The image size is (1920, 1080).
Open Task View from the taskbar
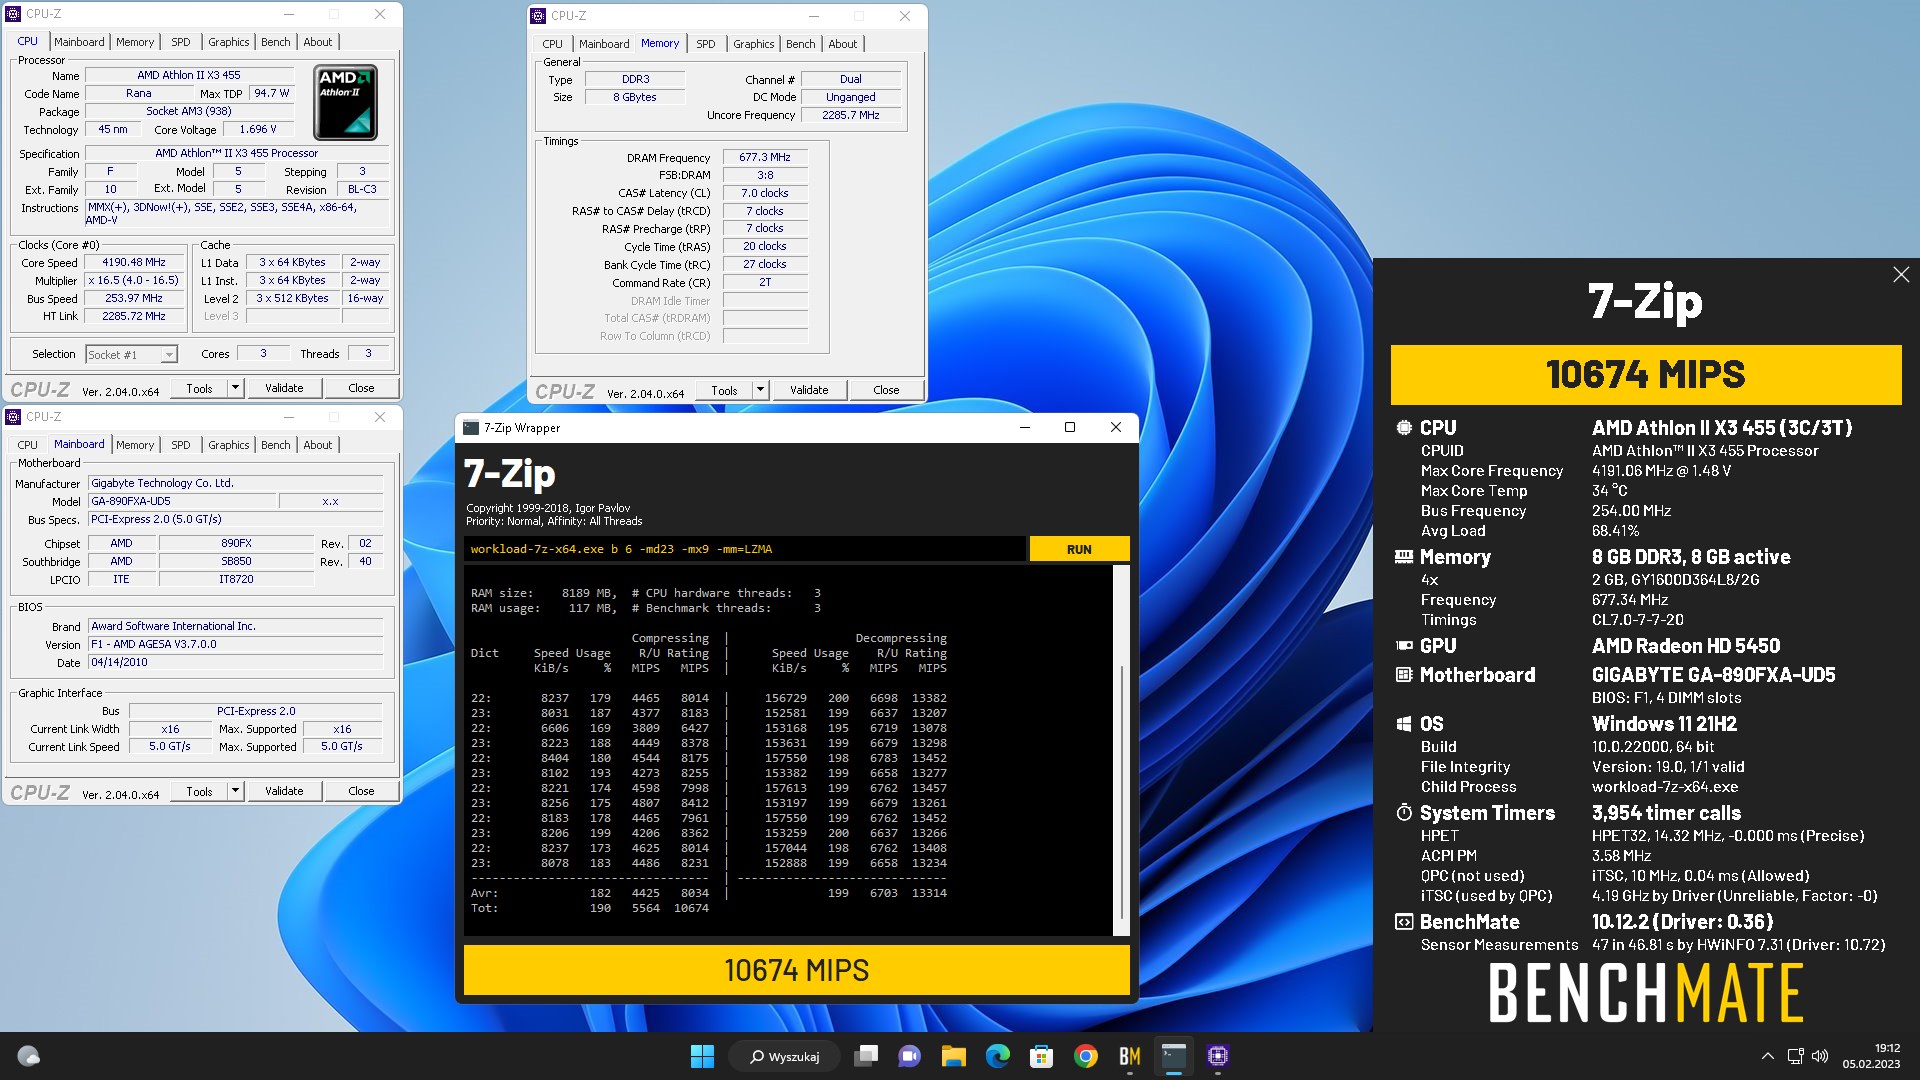[866, 1056]
